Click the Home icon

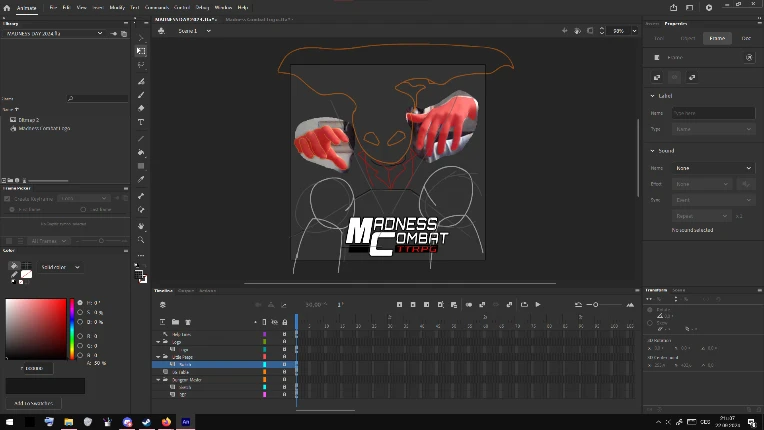(x=7, y=8)
